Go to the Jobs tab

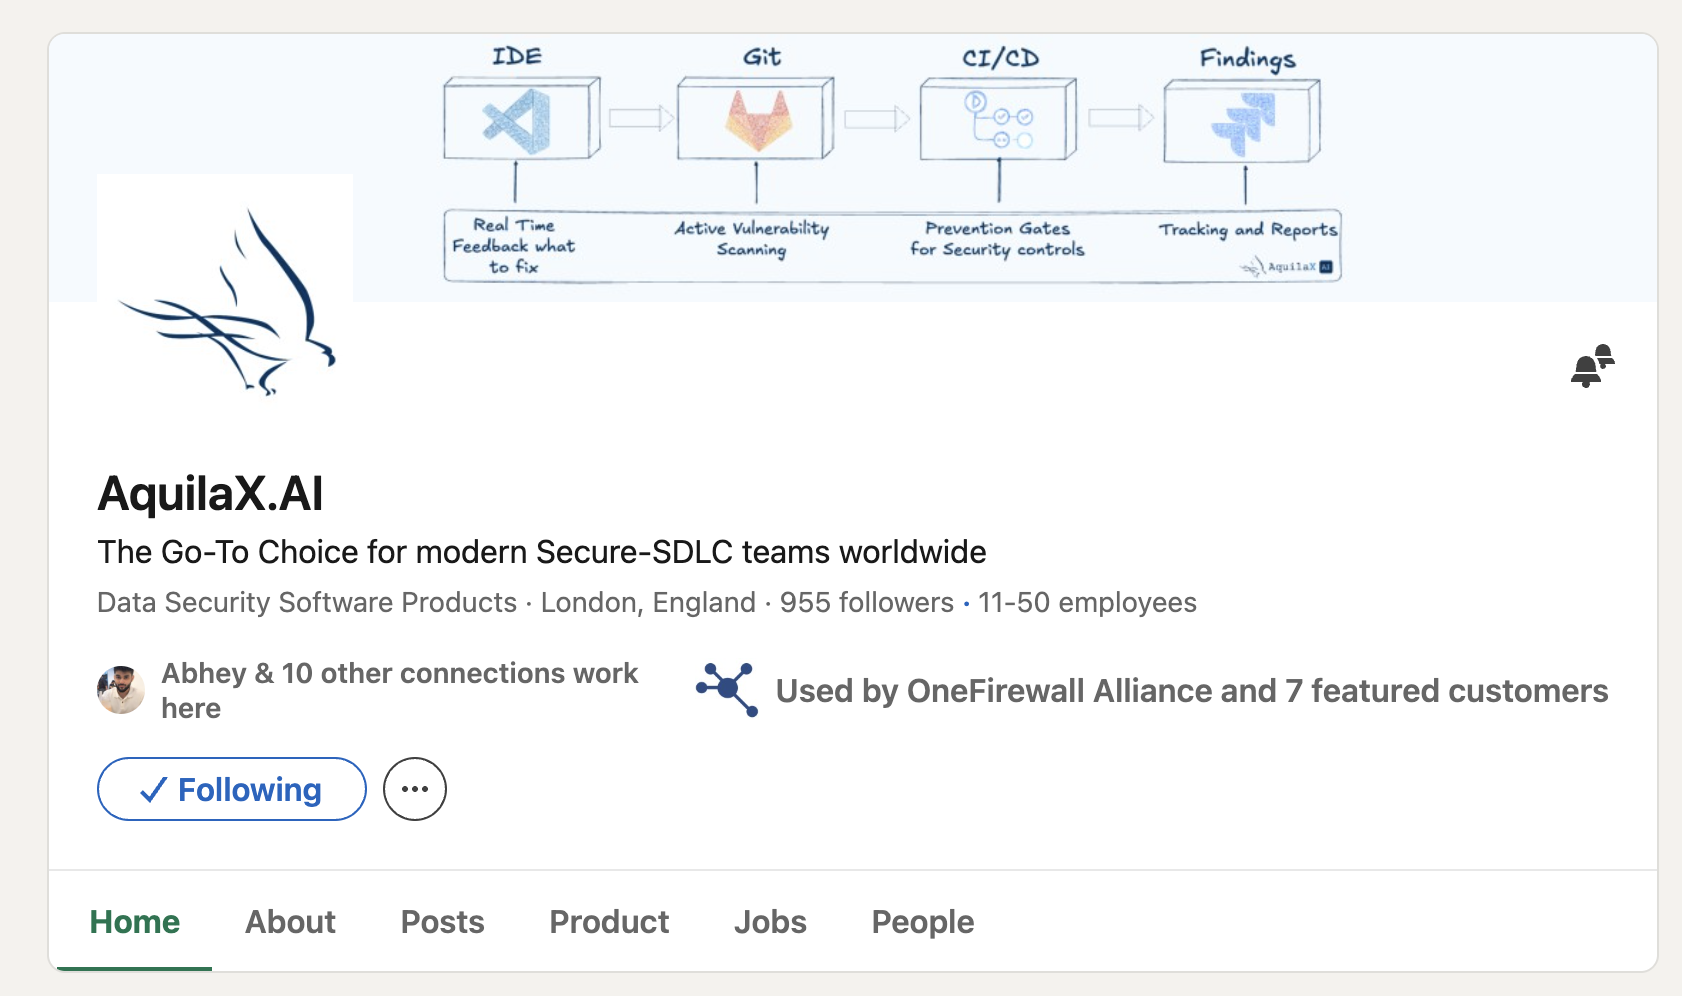click(x=770, y=921)
